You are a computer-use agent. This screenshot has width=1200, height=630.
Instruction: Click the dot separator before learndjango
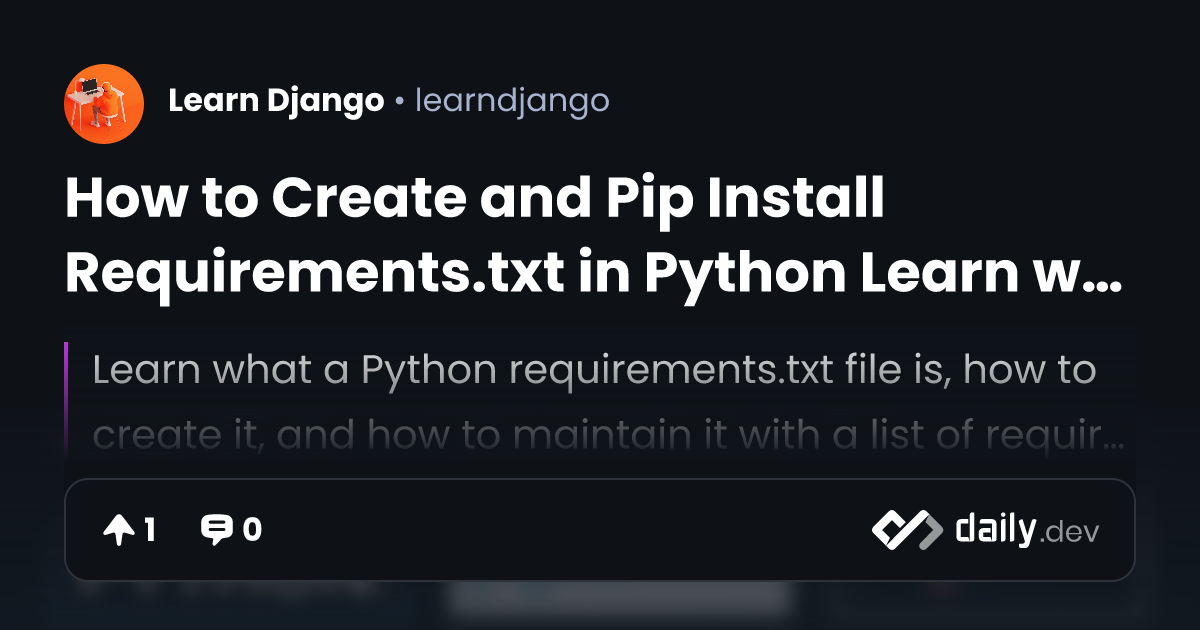point(399,102)
